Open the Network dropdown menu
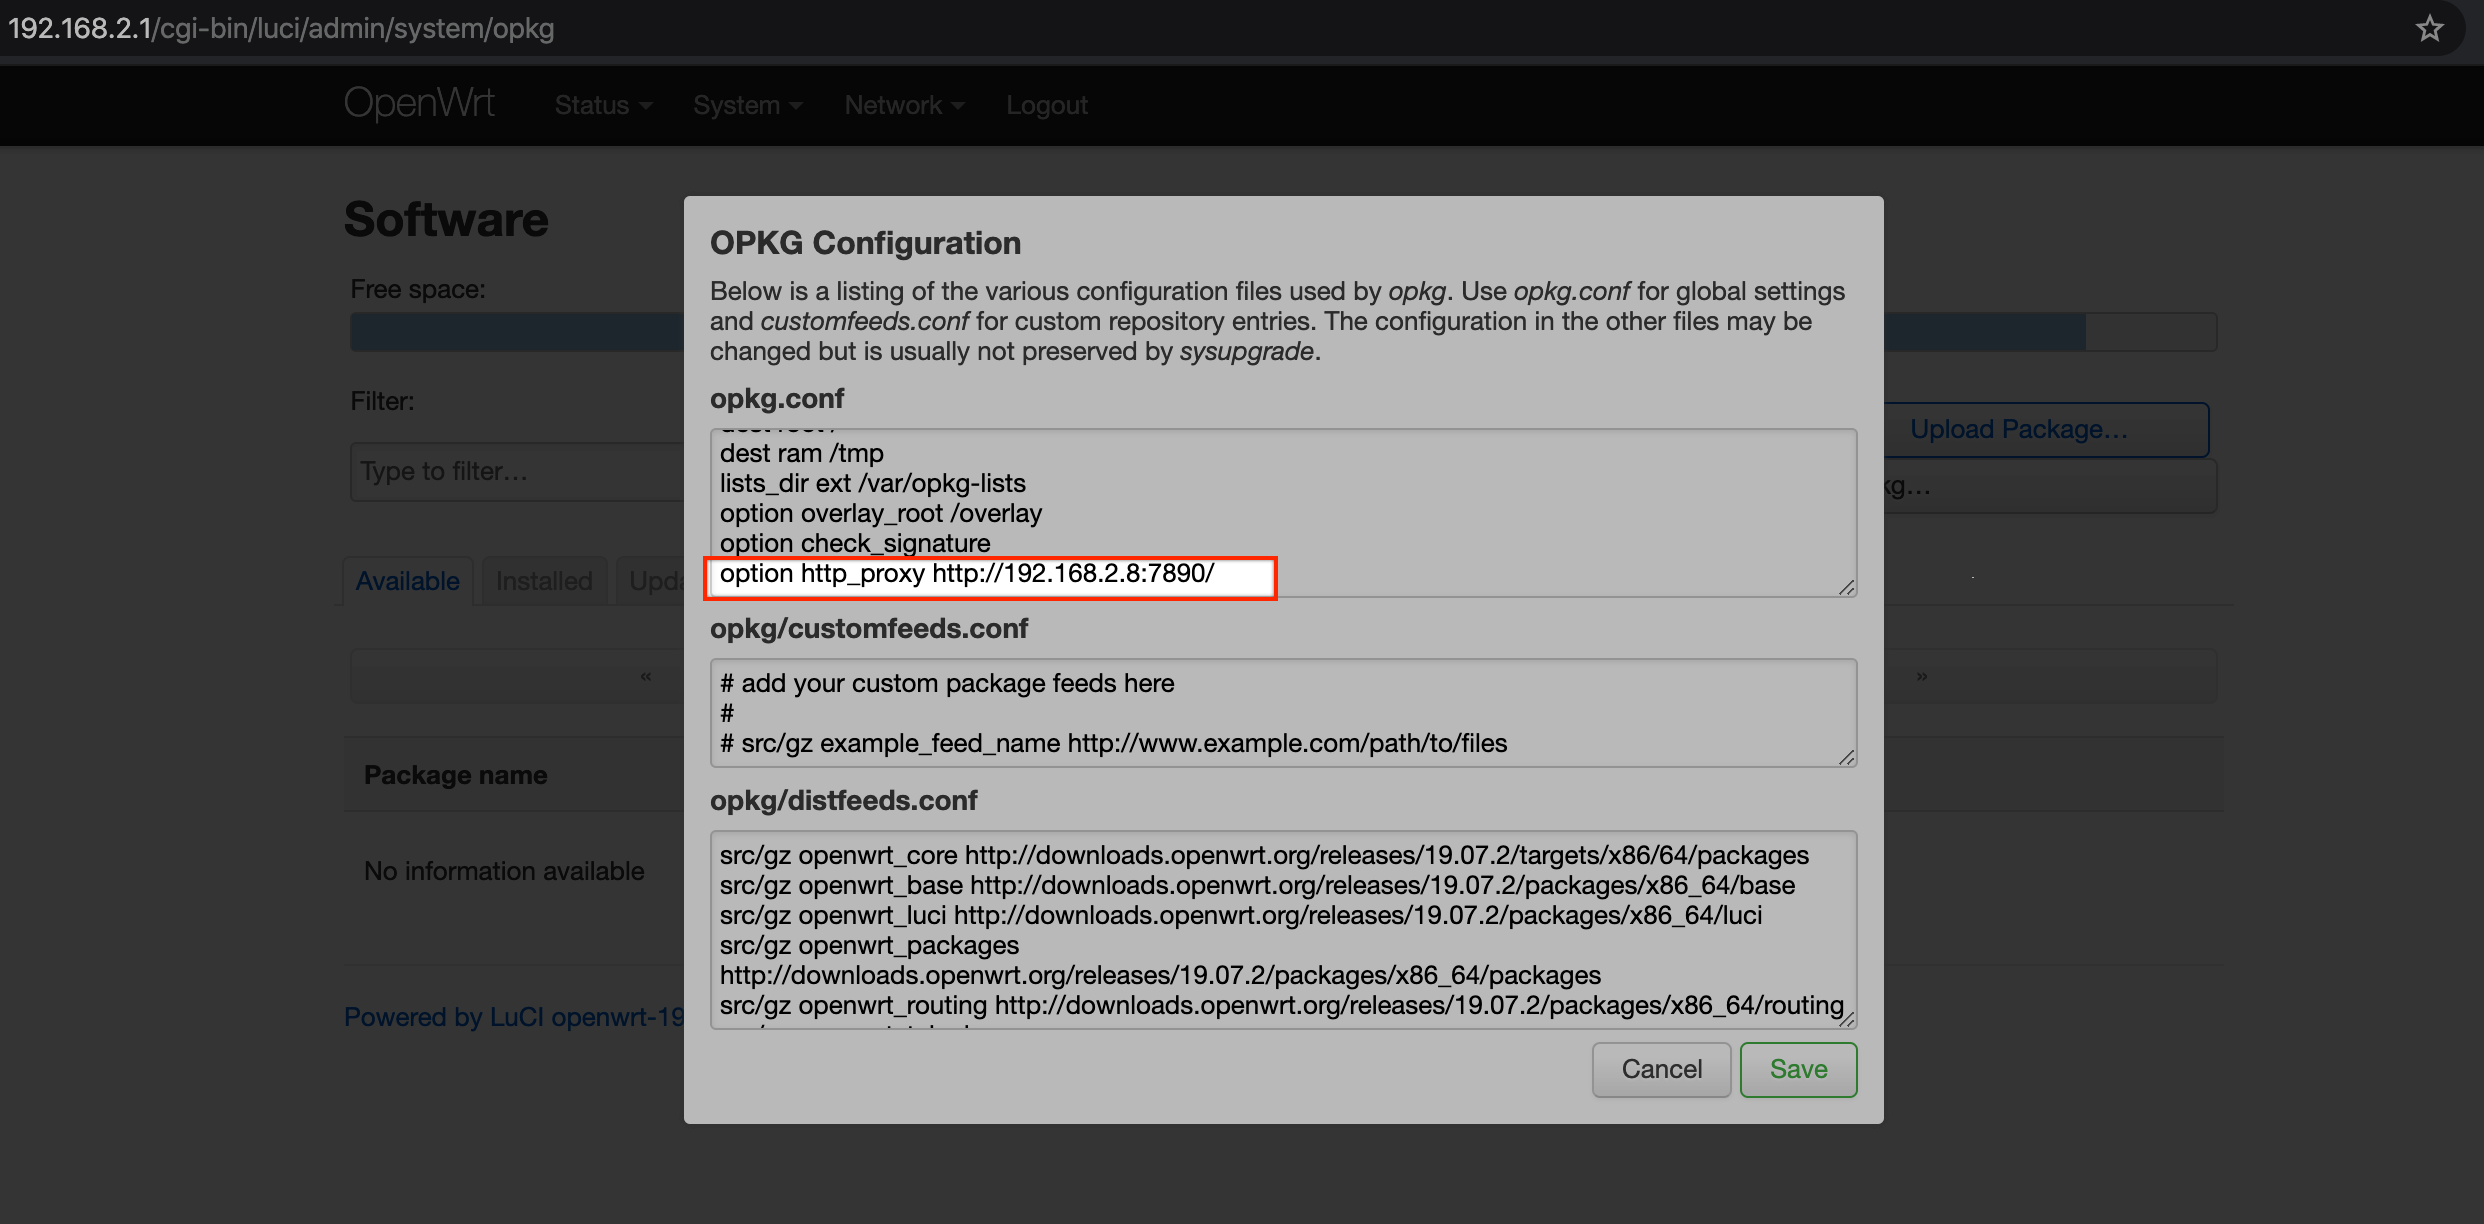2484x1224 pixels. (903, 105)
